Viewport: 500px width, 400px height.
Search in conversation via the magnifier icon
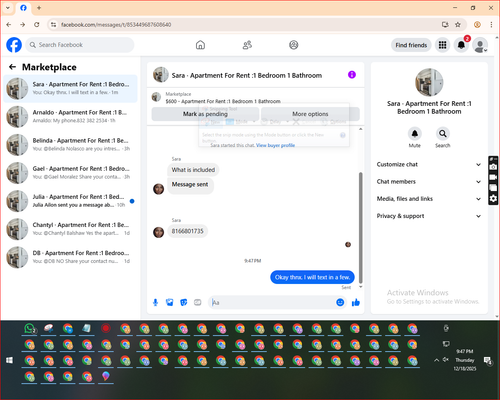point(443,134)
